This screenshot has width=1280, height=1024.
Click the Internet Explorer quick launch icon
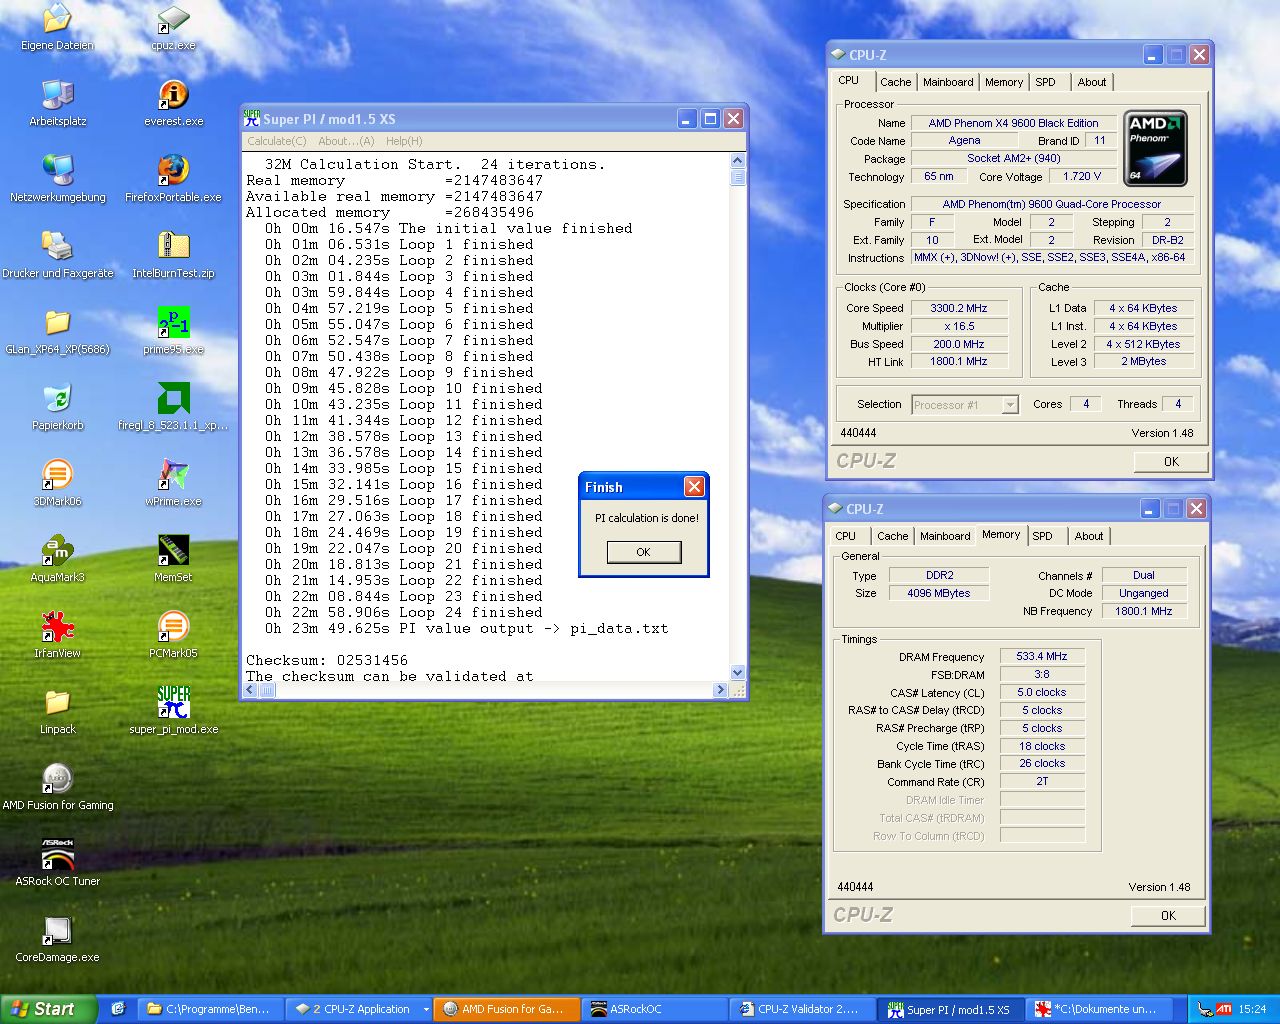118,1009
